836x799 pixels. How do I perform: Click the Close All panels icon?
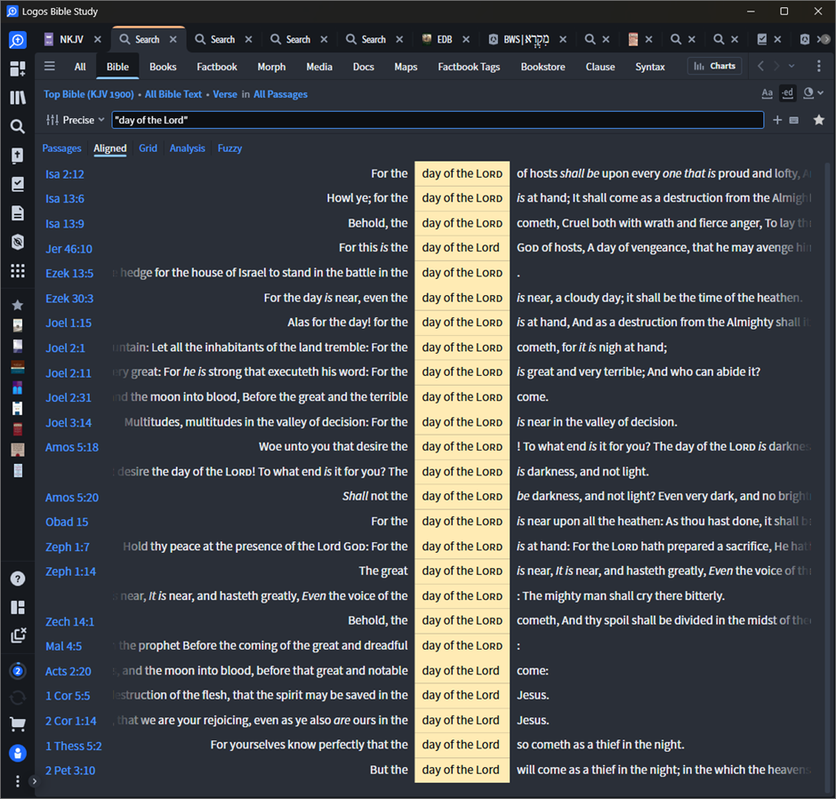pyautogui.click(x=18, y=635)
